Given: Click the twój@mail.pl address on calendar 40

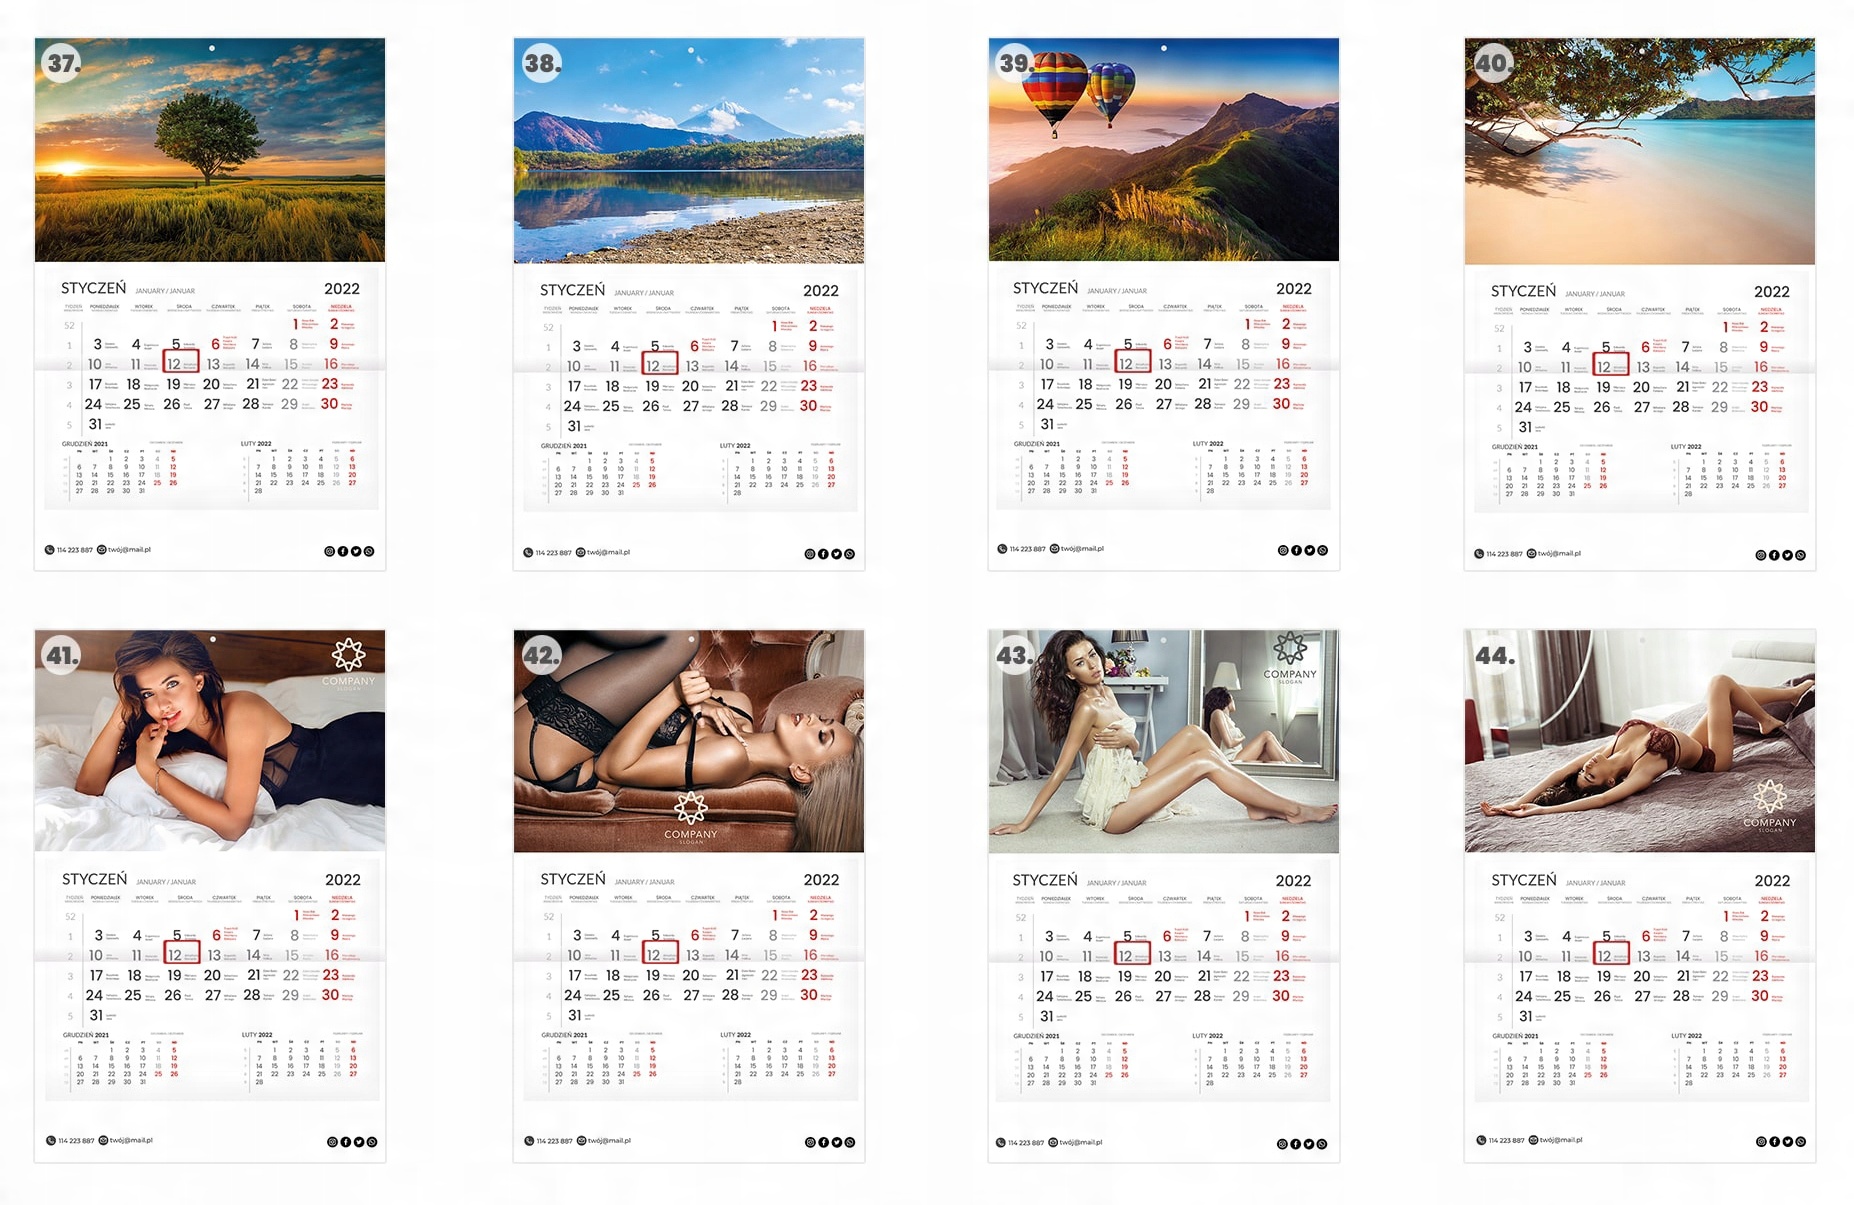Looking at the screenshot, I should (1559, 554).
